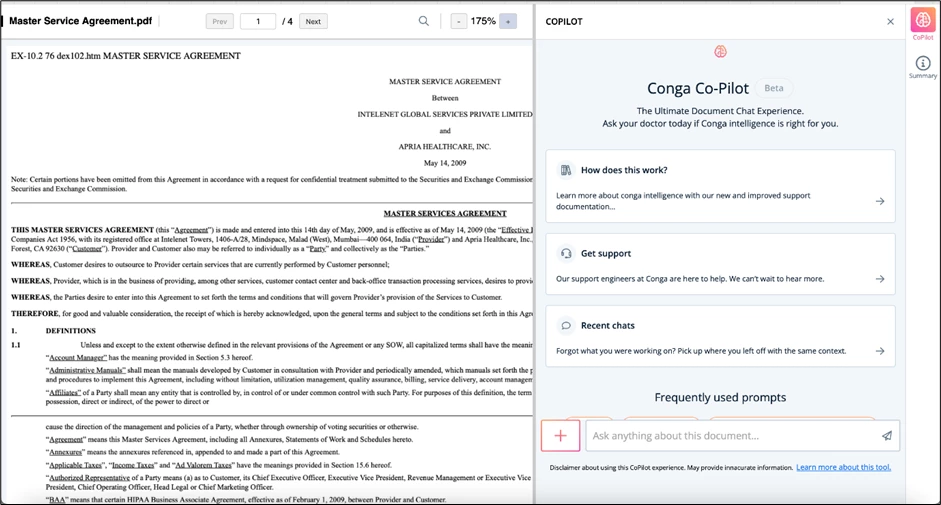Screen dimensions: 941x505
Task: Click the Conga brain logo above the title
Action: click(x=720, y=52)
